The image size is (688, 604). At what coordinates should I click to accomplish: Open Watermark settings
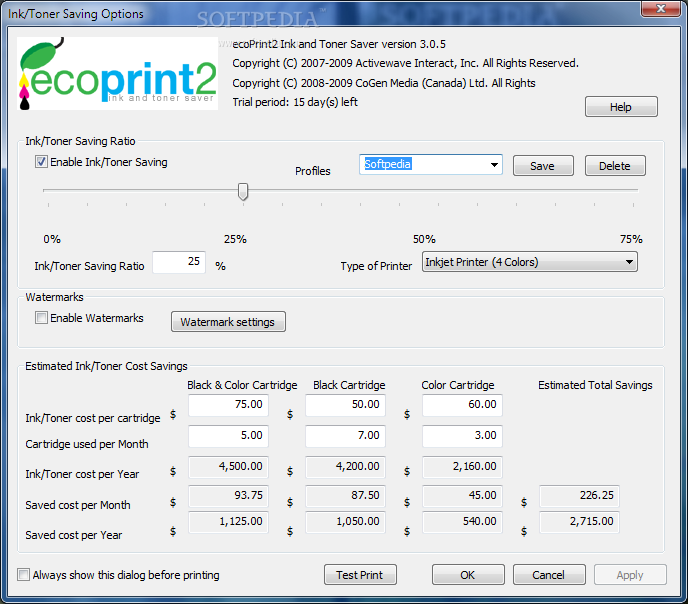point(228,322)
